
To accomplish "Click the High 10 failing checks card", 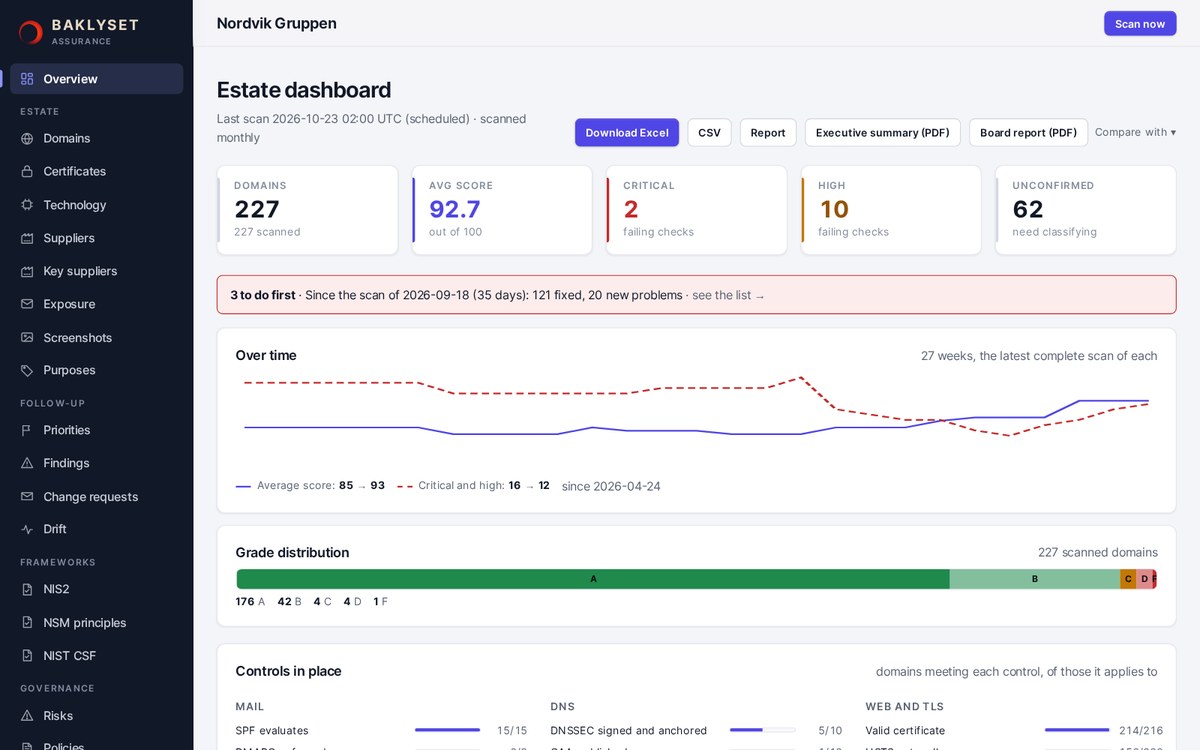I will (891, 210).
